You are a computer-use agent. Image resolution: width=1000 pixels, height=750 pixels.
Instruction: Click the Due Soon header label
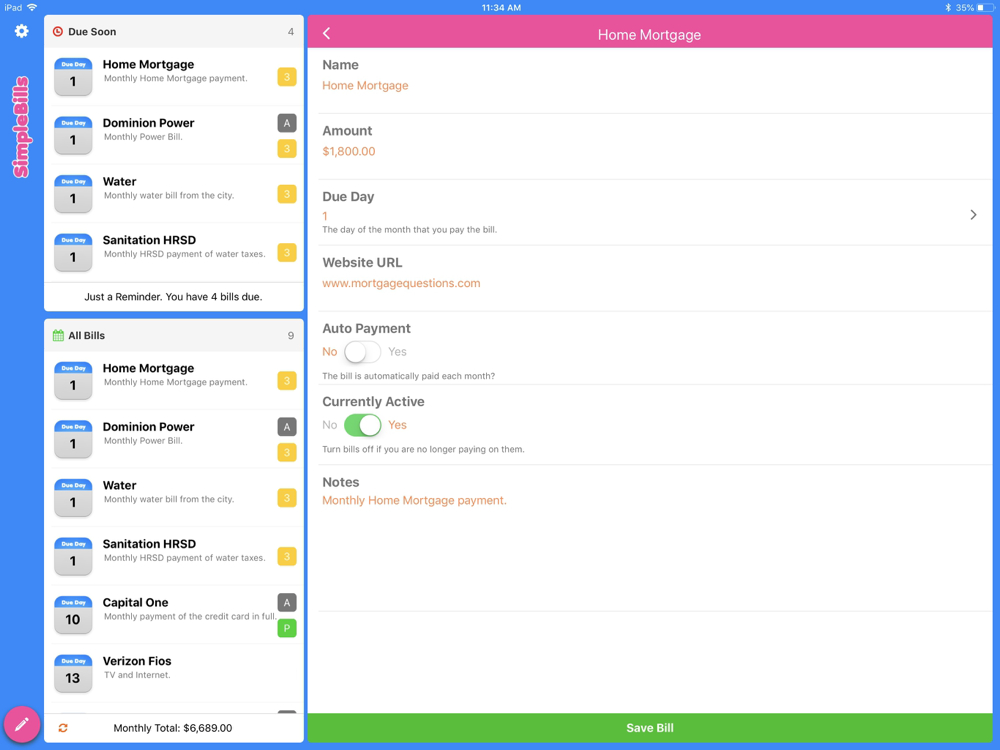92,31
